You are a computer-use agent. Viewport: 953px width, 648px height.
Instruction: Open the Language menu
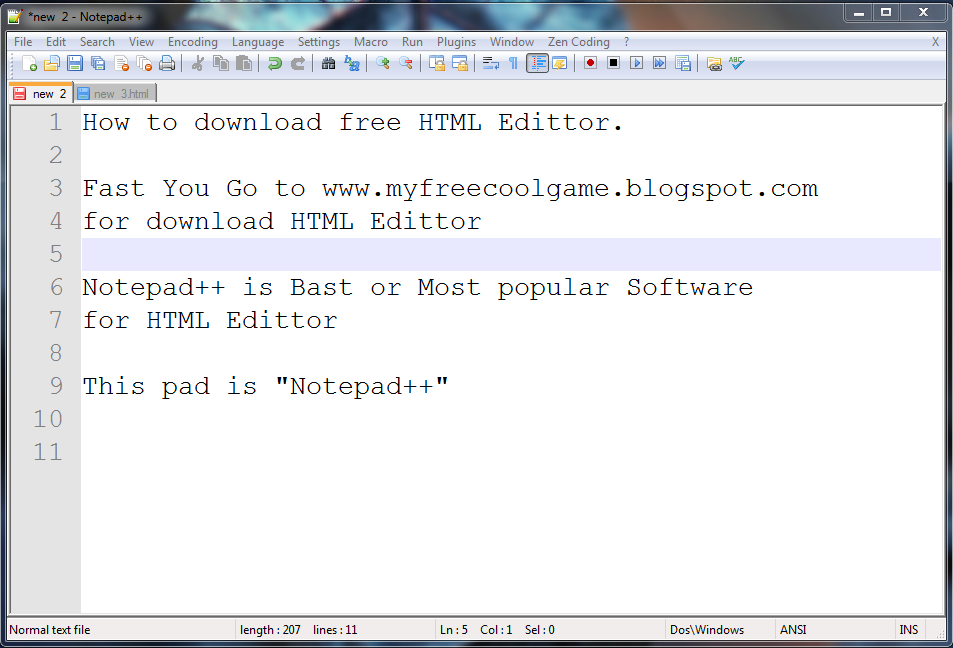258,42
